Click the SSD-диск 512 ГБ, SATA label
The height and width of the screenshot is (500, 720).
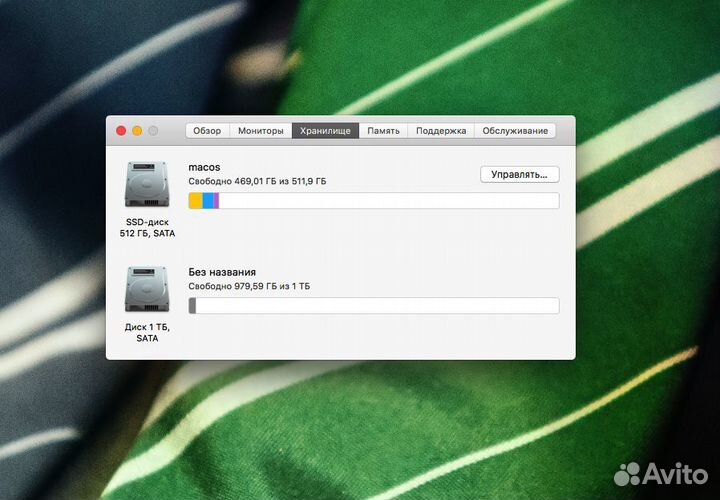click(x=147, y=228)
